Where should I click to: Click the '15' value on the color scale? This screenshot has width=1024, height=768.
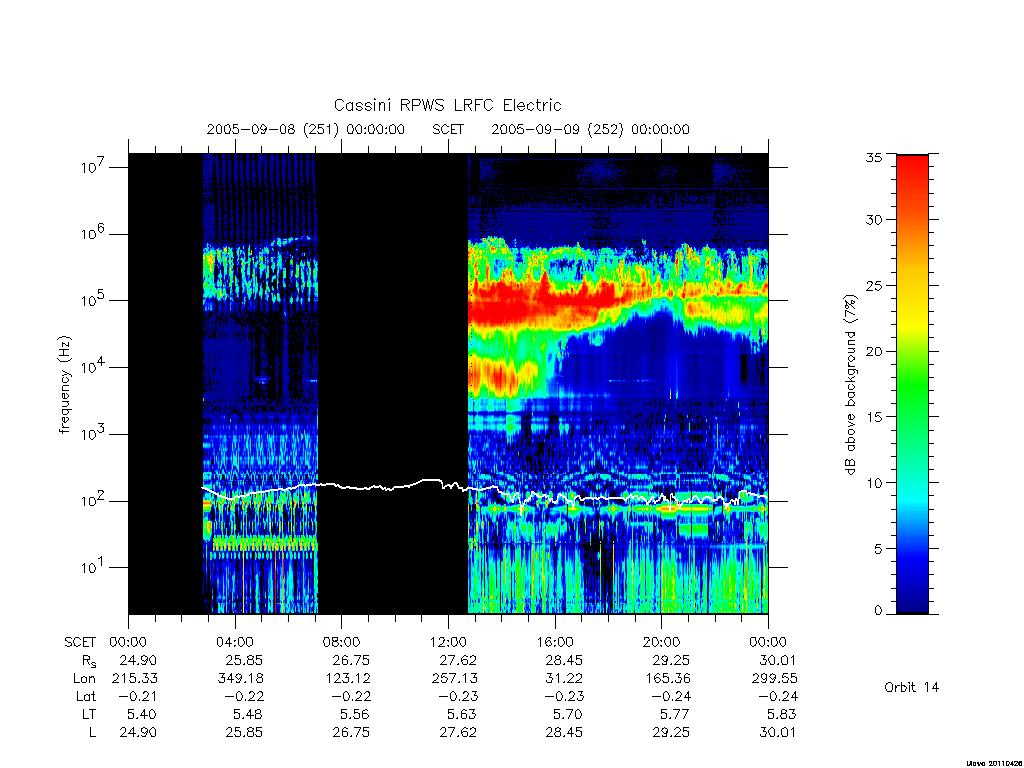coord(873,417)
